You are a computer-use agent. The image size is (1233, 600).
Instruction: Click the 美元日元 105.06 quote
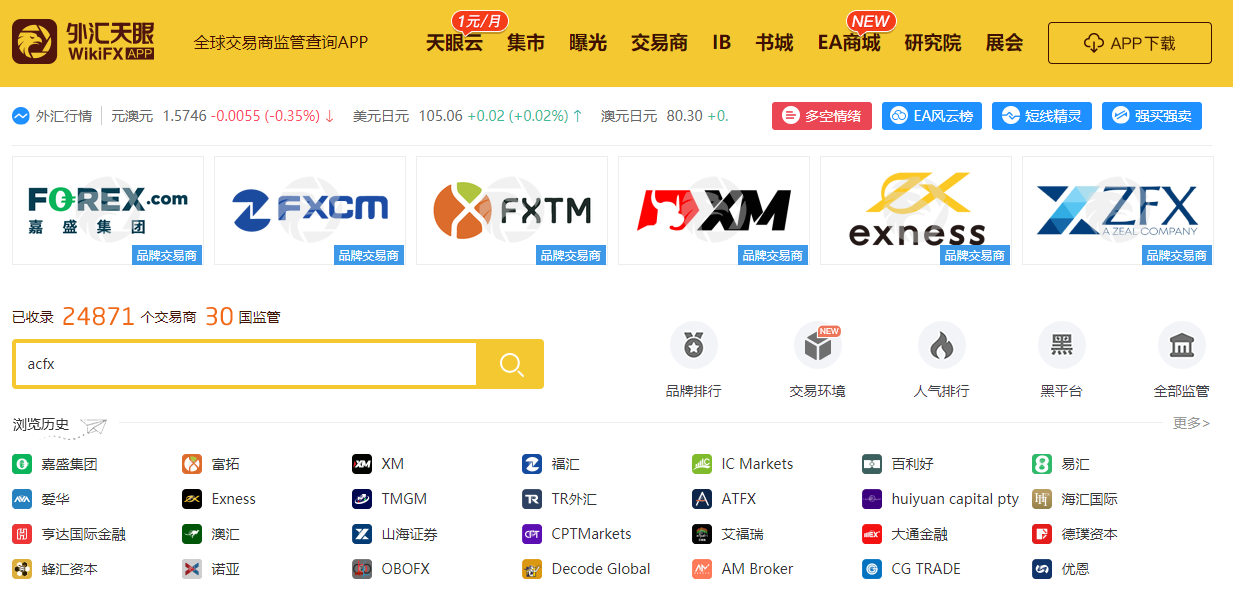pos(468,116)
